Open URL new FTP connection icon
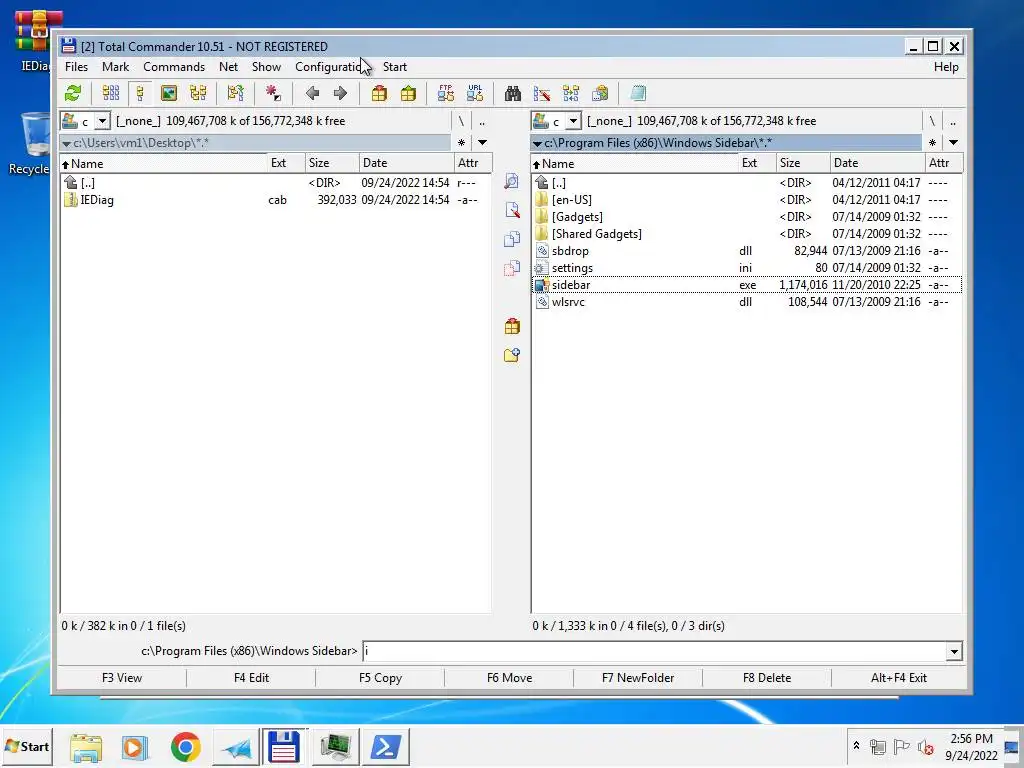1024x768 pixels. pos(475,93)
